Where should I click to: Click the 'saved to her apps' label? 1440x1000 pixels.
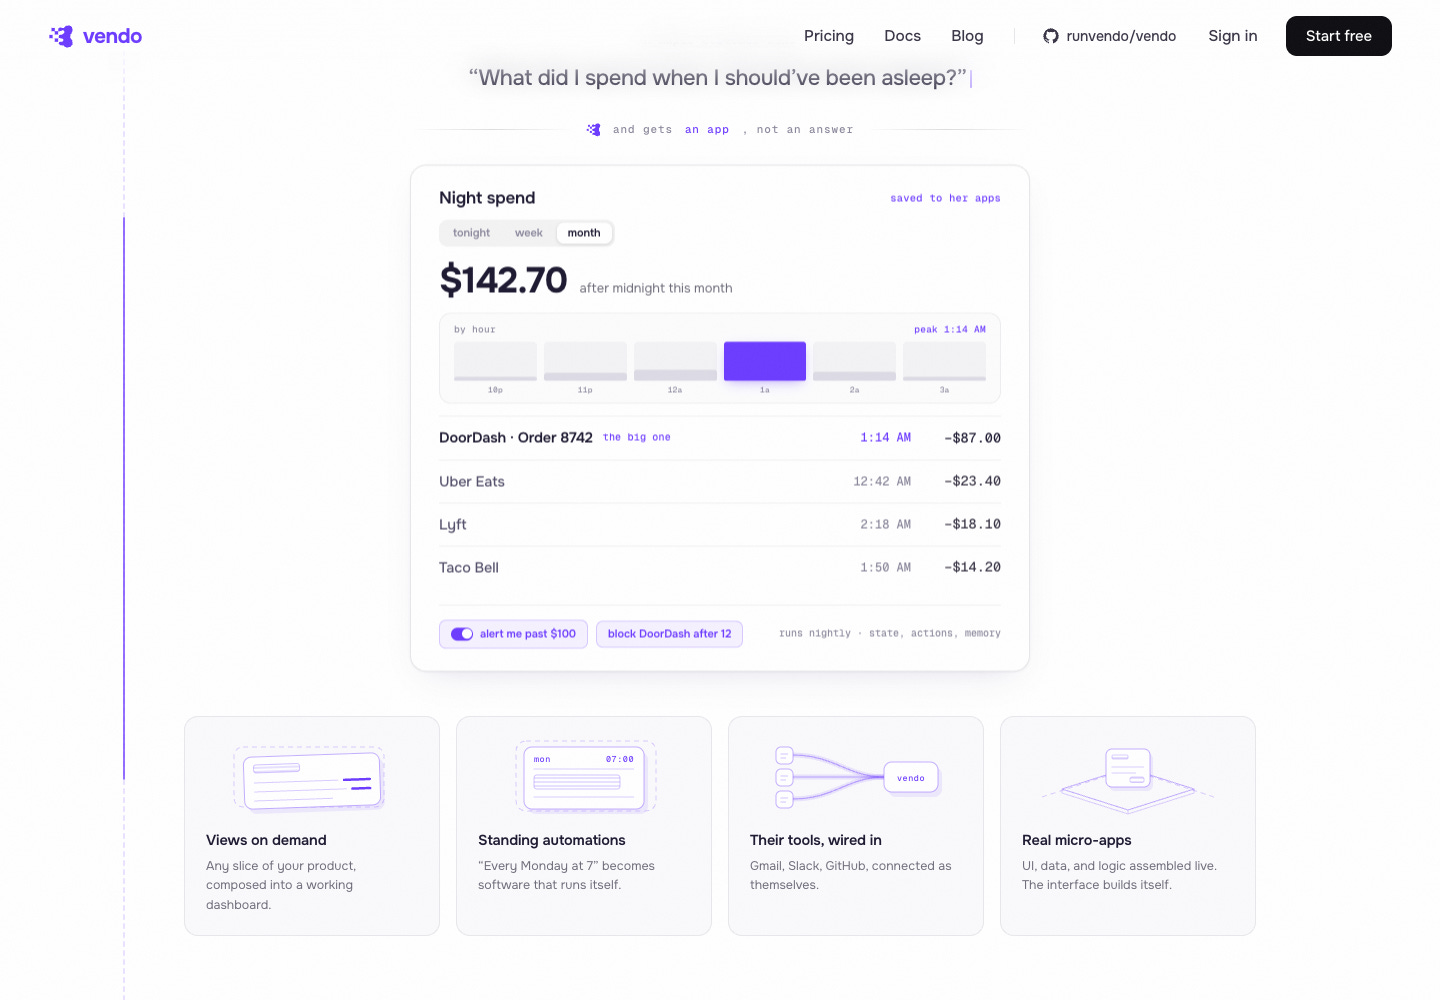[945, 198]
